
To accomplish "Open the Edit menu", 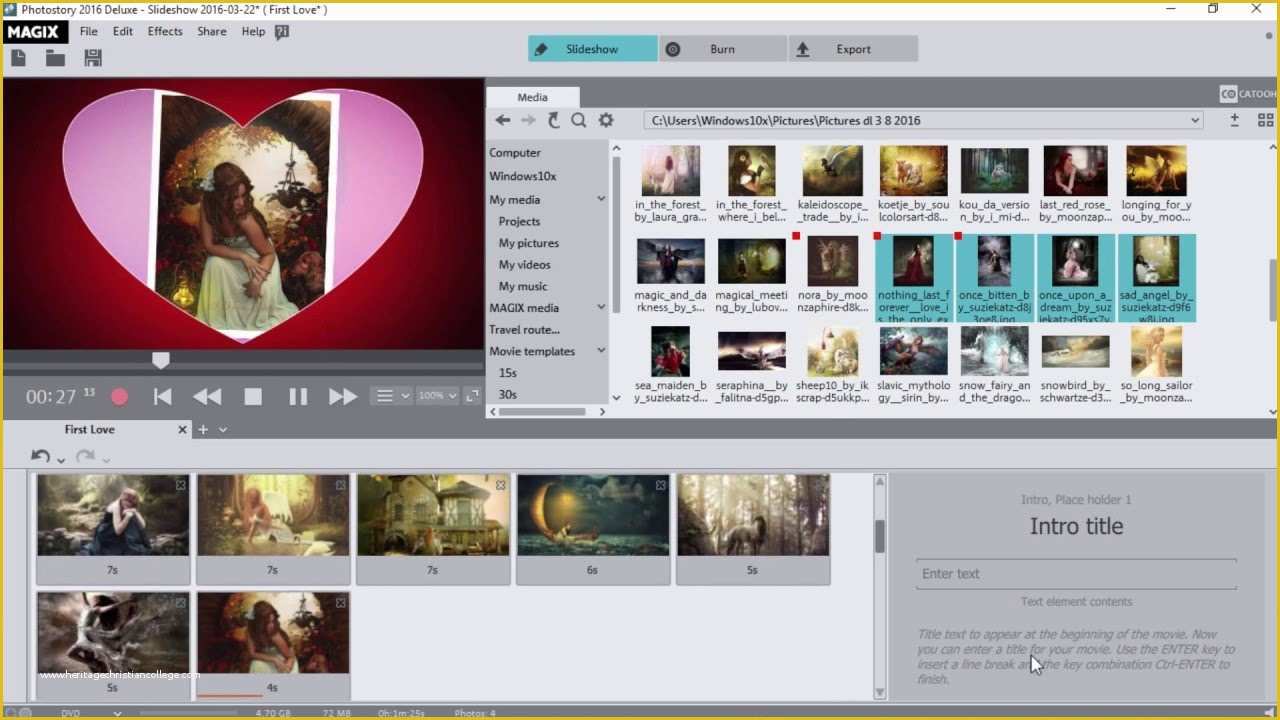I will [x=123, y=32].
